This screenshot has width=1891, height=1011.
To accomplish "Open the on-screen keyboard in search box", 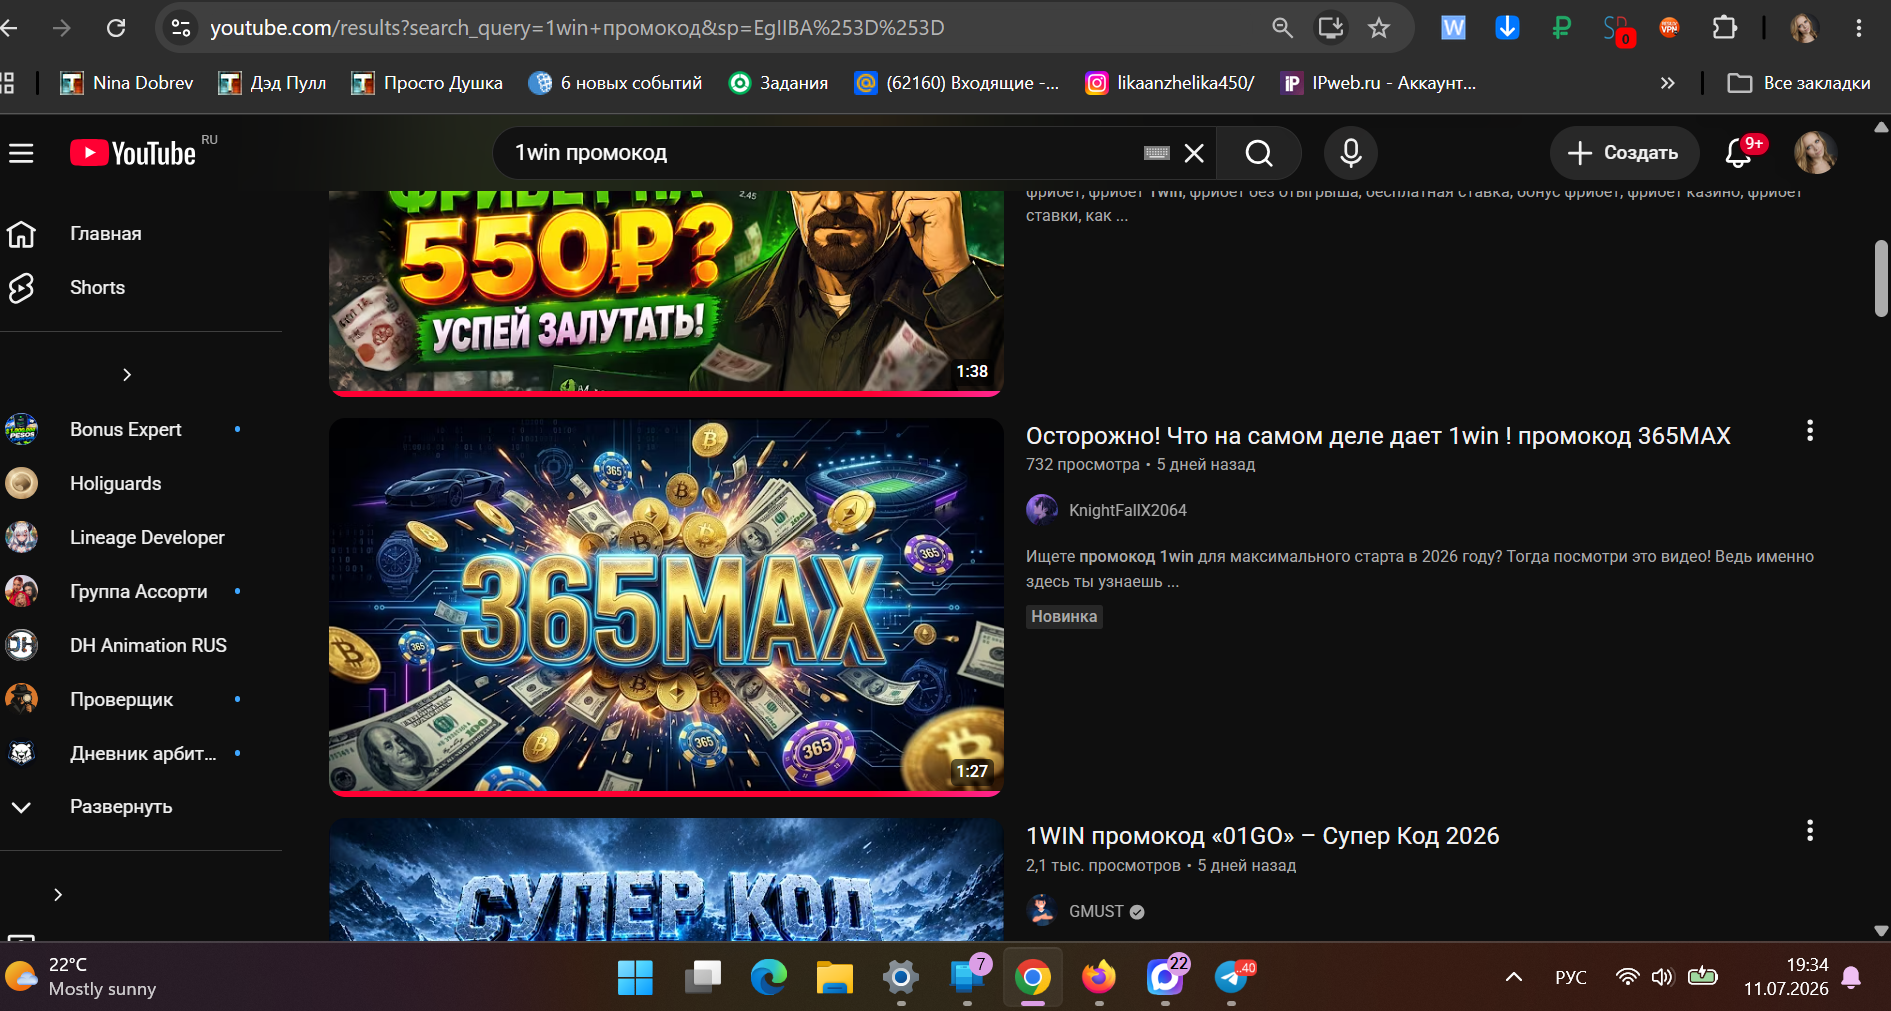I will (1156, 153).
